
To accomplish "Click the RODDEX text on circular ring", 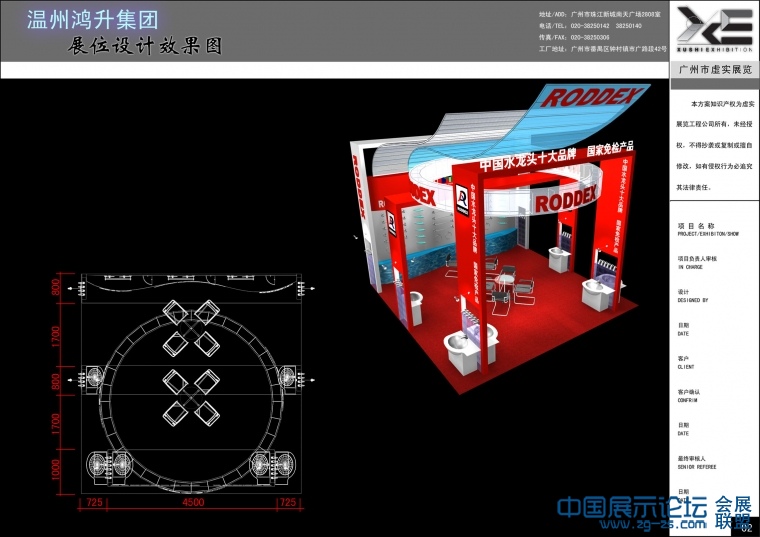I will [565, 199].
